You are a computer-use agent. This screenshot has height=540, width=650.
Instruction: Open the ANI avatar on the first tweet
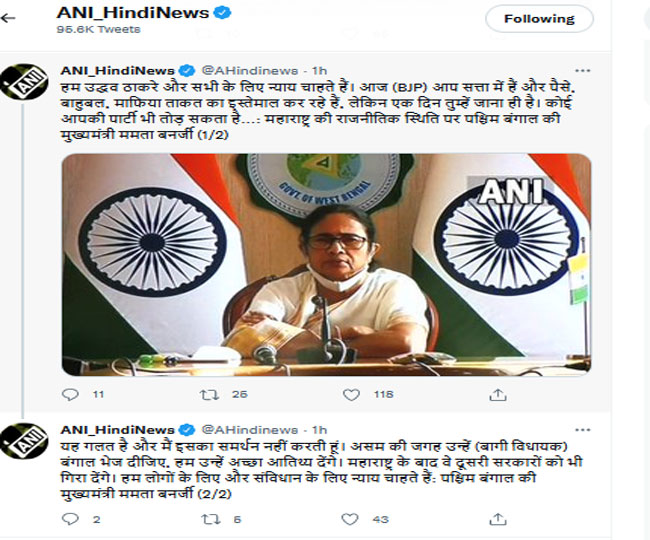(24, 82)
